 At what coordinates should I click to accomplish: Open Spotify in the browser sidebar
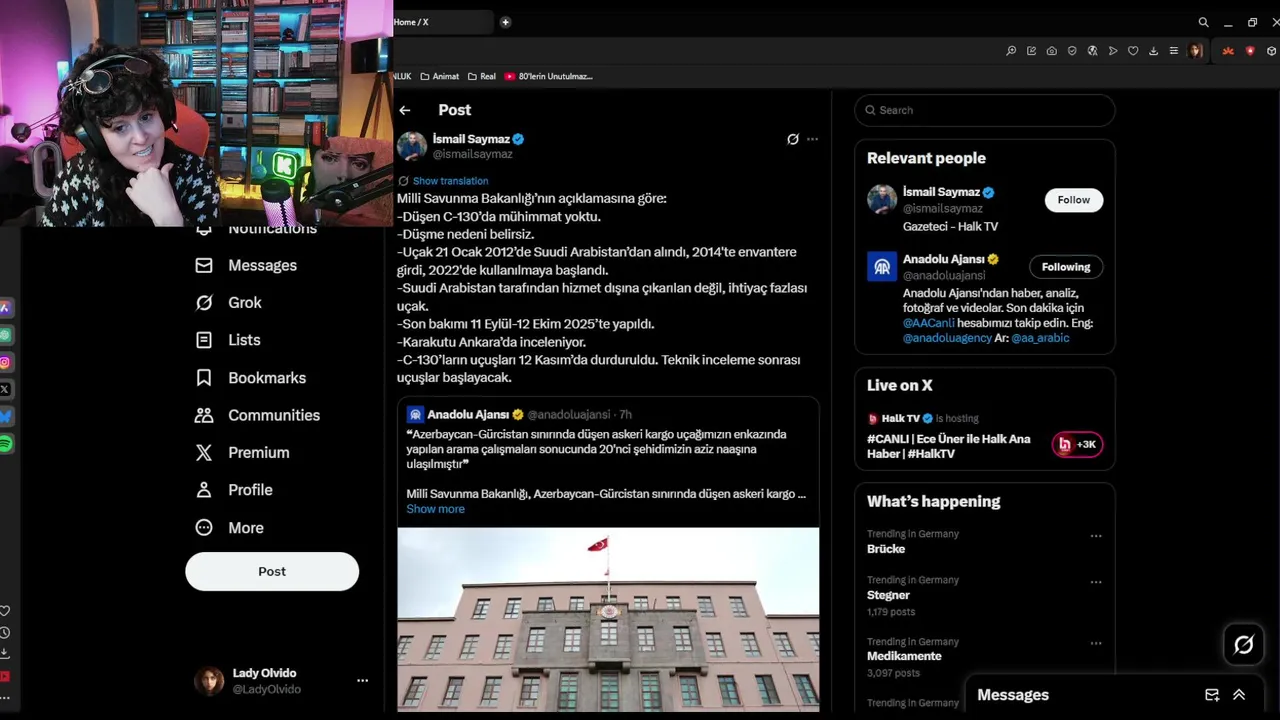click(5, 443)
